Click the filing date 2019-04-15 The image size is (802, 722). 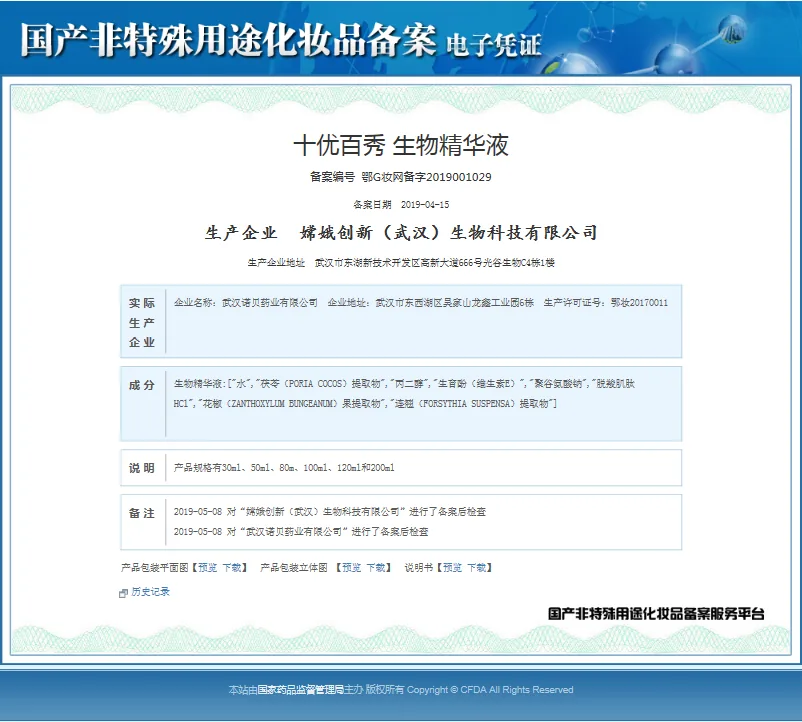pos(425,205)
